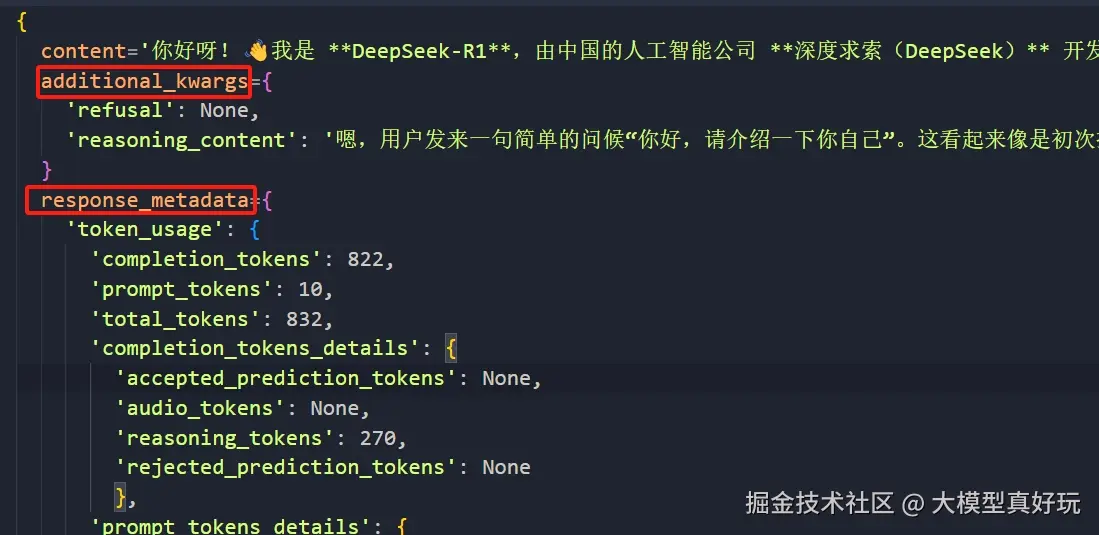This screenshot has width=1099, height=535.
Task: Click the response_metadata highlighted key
Action: (x=144, y=201)
